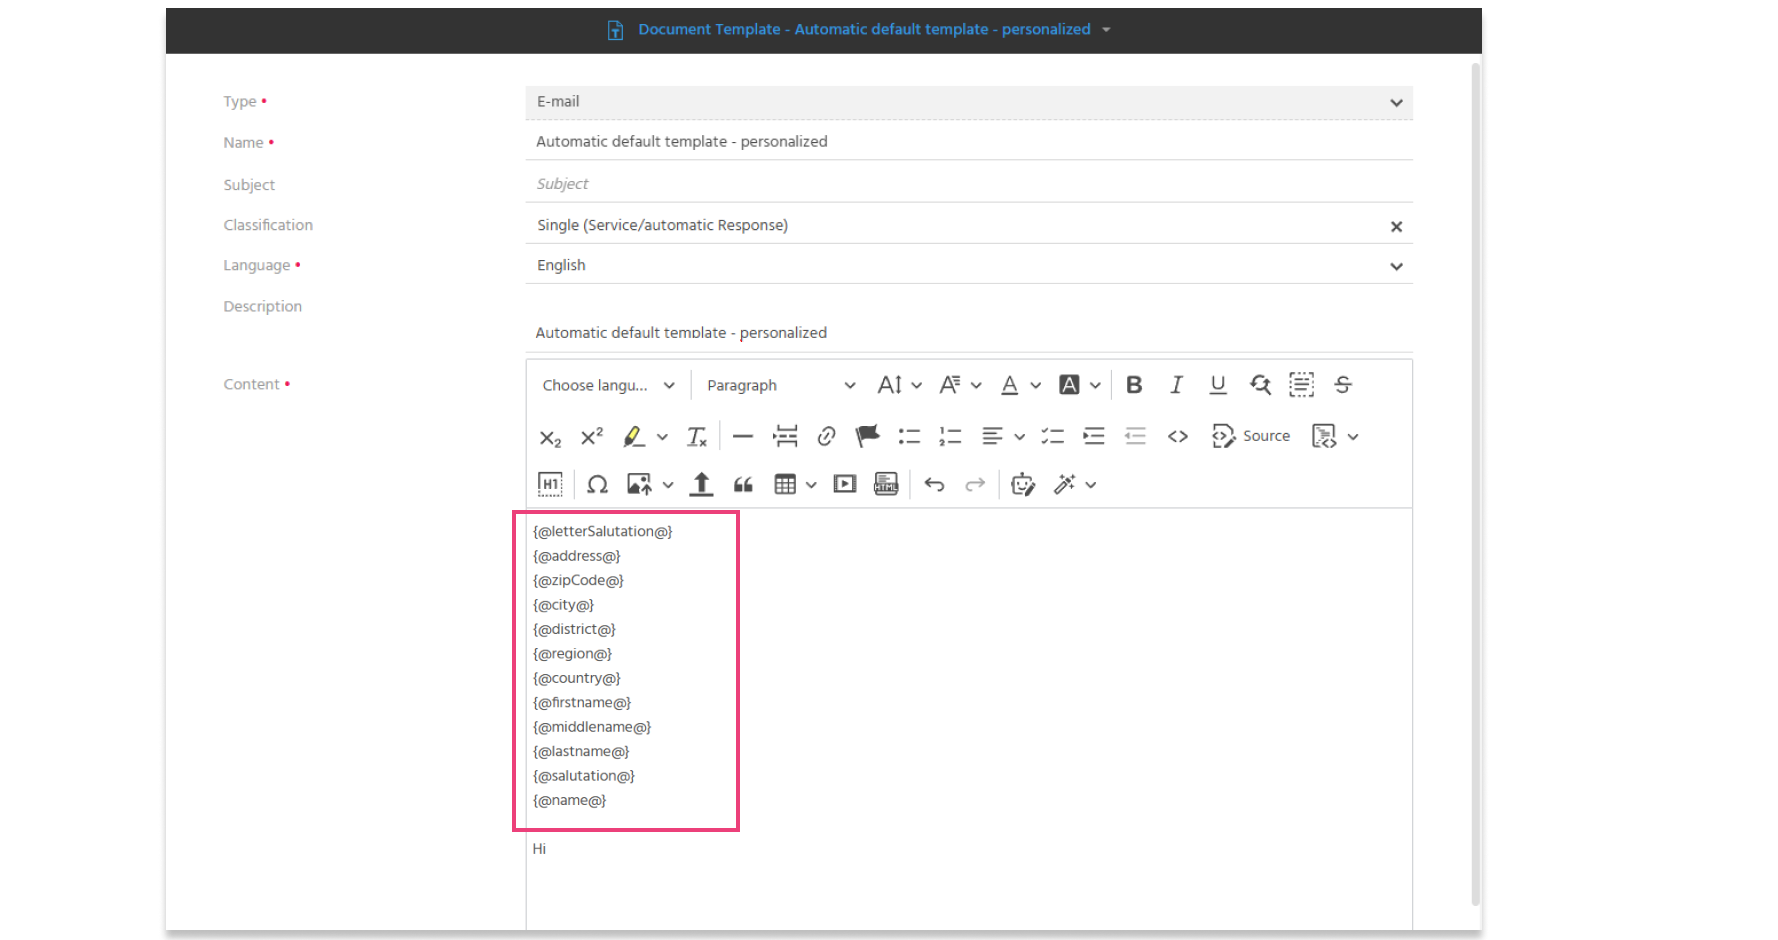
Task: Insert horizontal line
Action: [x=743, y=436]
